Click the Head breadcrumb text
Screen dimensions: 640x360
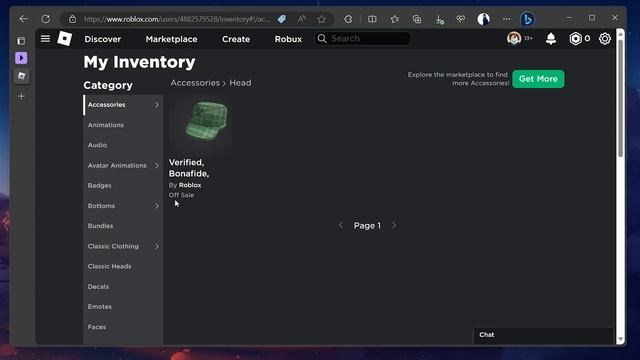point(240,83)
